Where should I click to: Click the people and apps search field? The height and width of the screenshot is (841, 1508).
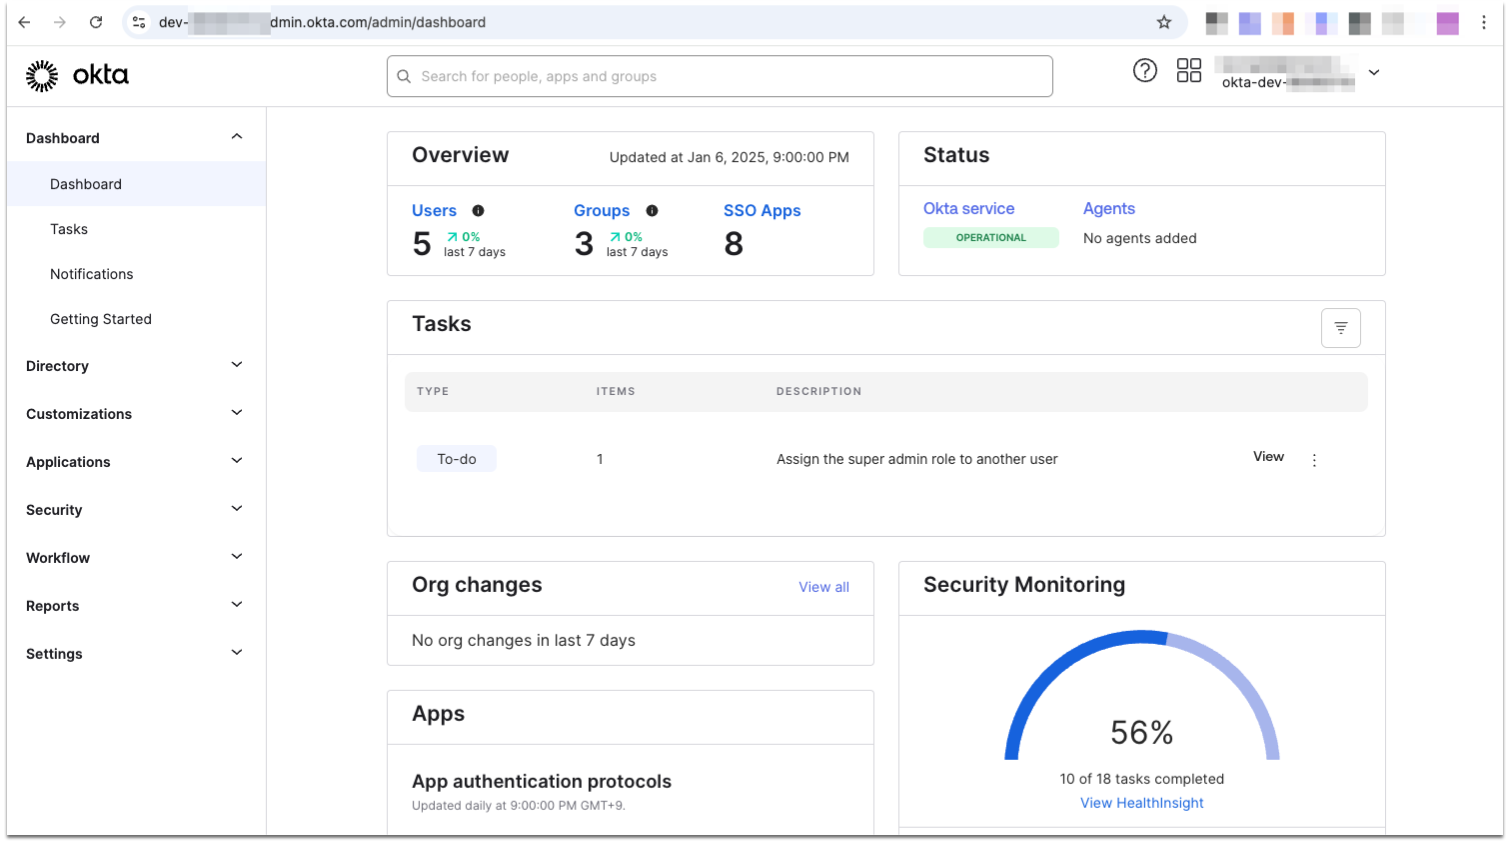coord(719,76)
